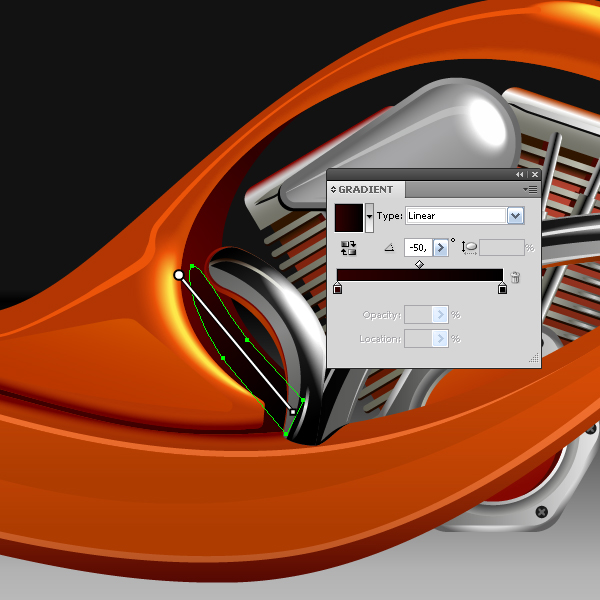
Task: Click the gradient fill preview swatch
Action: 349,218
